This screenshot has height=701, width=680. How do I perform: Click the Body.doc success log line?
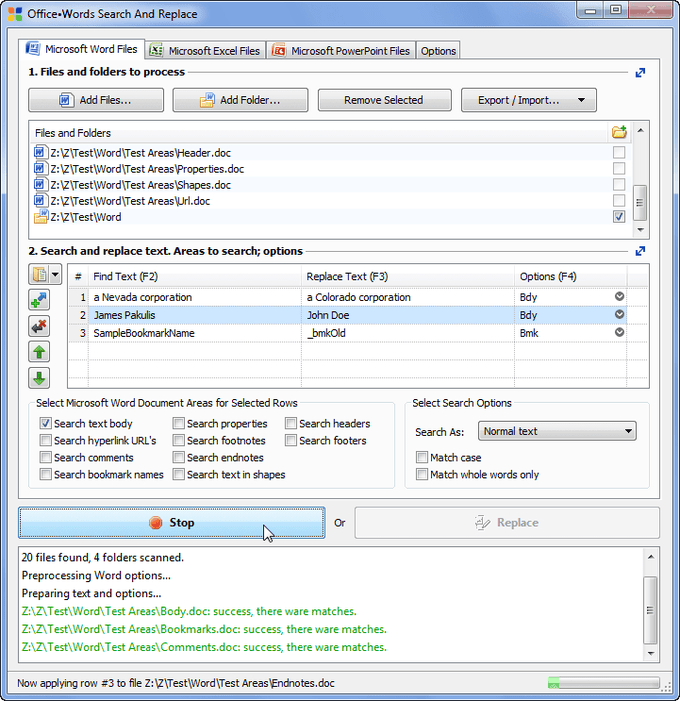(189, 611)
